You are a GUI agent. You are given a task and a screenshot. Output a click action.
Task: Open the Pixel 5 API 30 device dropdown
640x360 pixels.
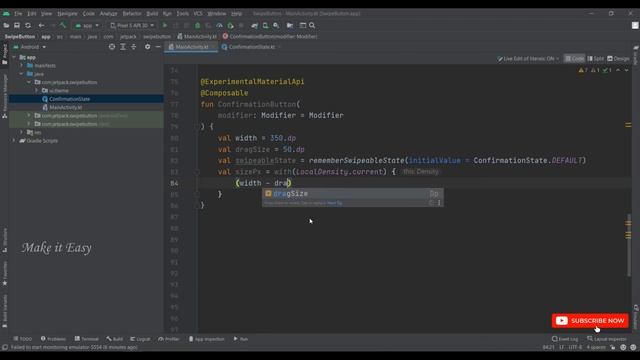click(x=133, y=25)
